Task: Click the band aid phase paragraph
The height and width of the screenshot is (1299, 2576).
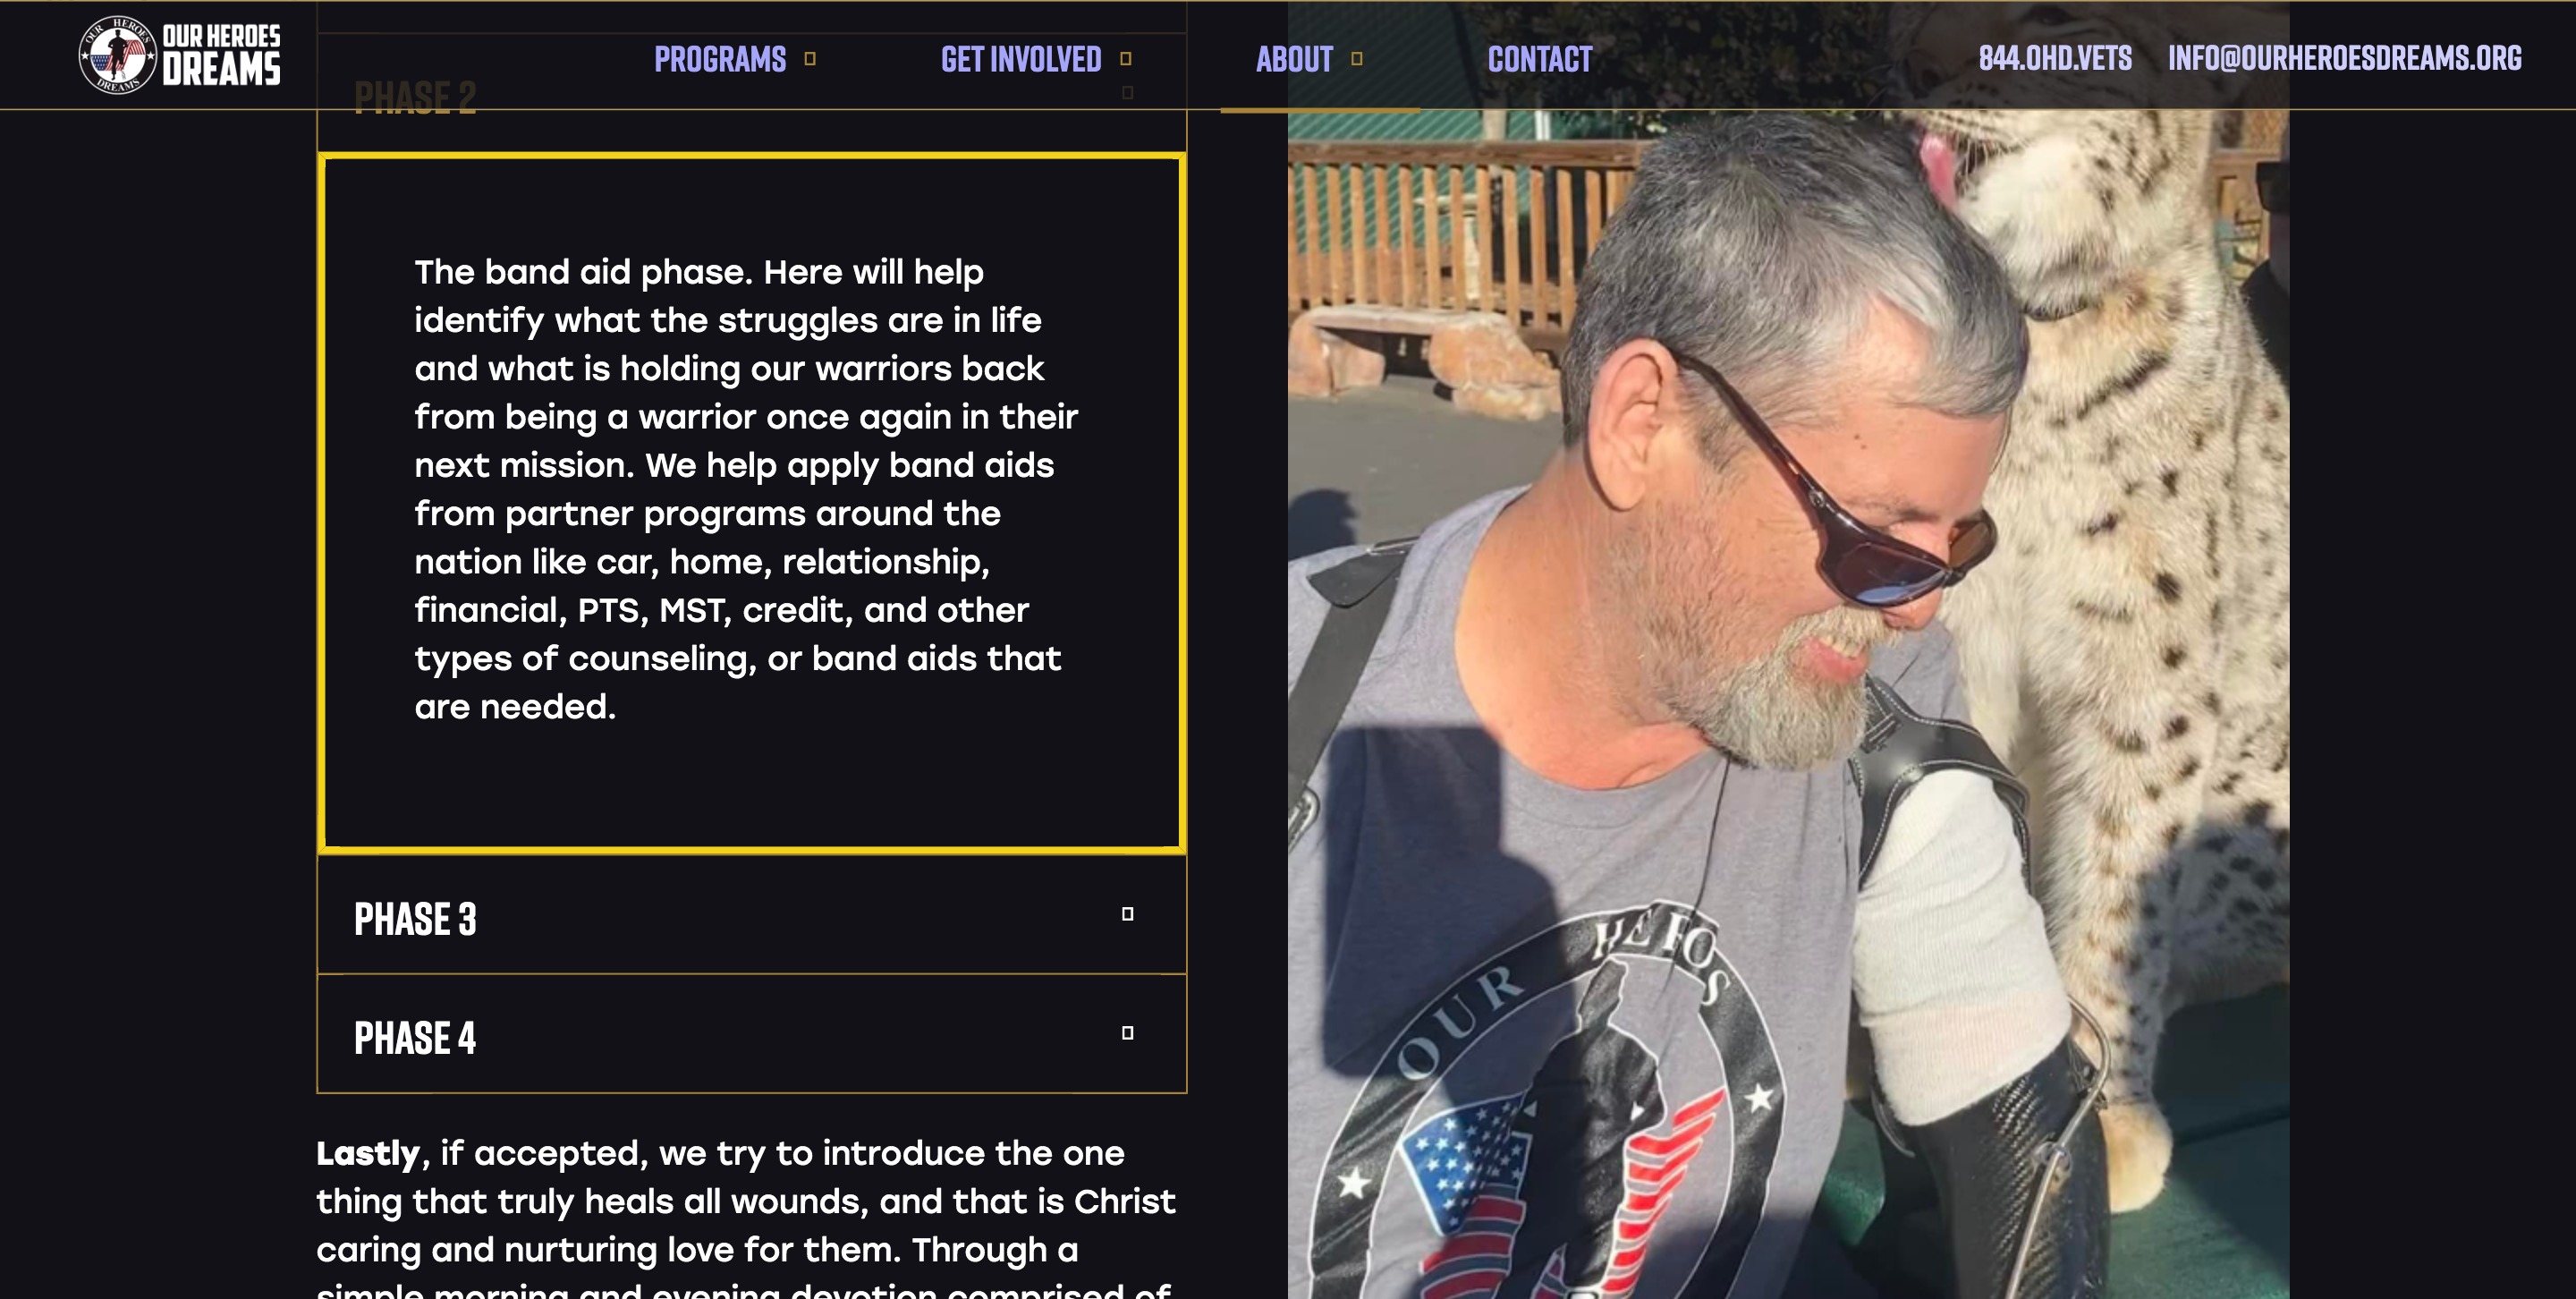Action: [x=746, y=489]
